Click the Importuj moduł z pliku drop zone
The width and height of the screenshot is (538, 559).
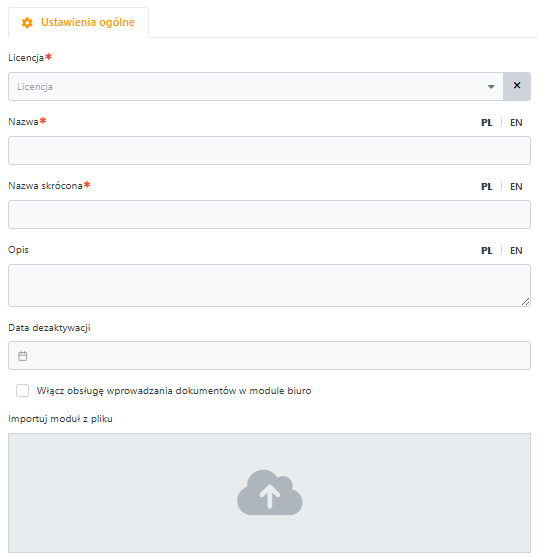[270, 493]
